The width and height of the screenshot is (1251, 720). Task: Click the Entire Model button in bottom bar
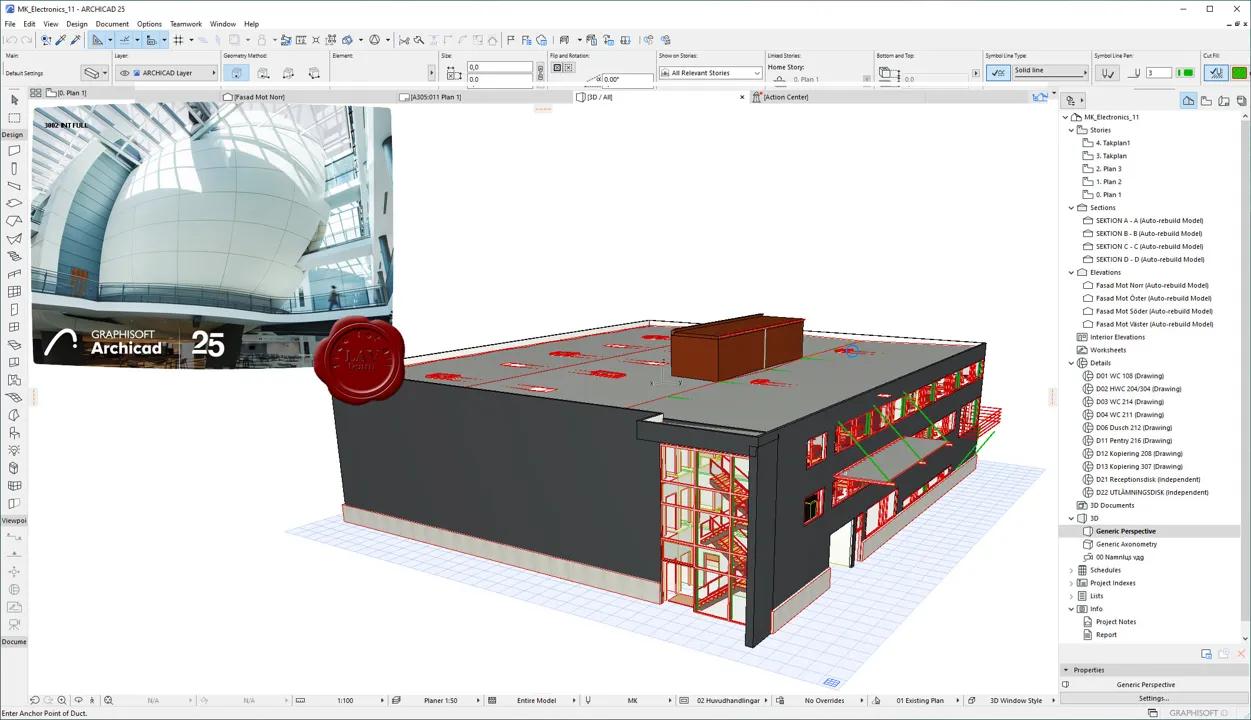536,700
